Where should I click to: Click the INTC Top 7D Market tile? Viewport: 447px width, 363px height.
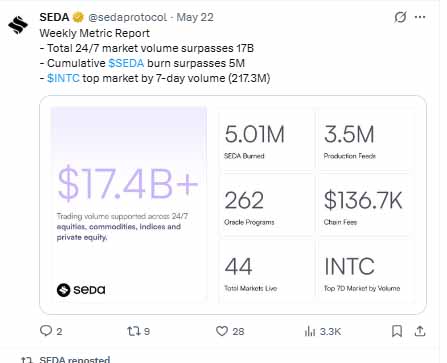click(365, 272)
